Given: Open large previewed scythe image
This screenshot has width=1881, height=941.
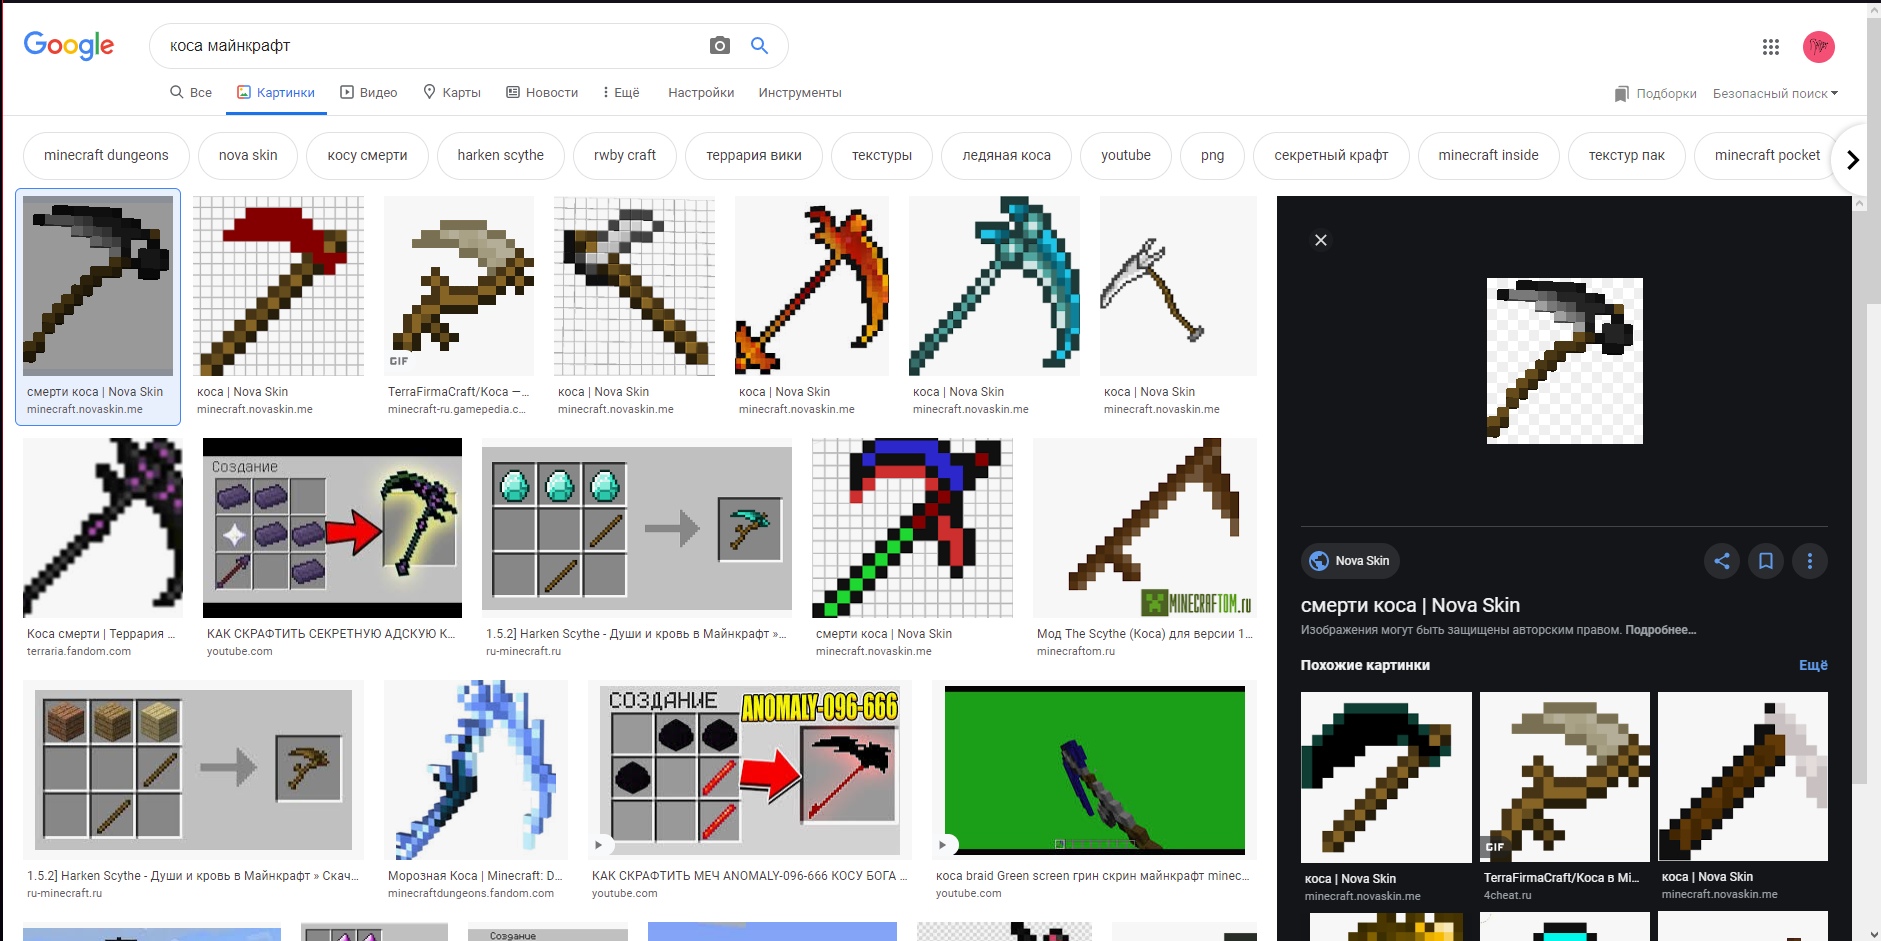Looking at the screenshot, I should (1564, 361).
